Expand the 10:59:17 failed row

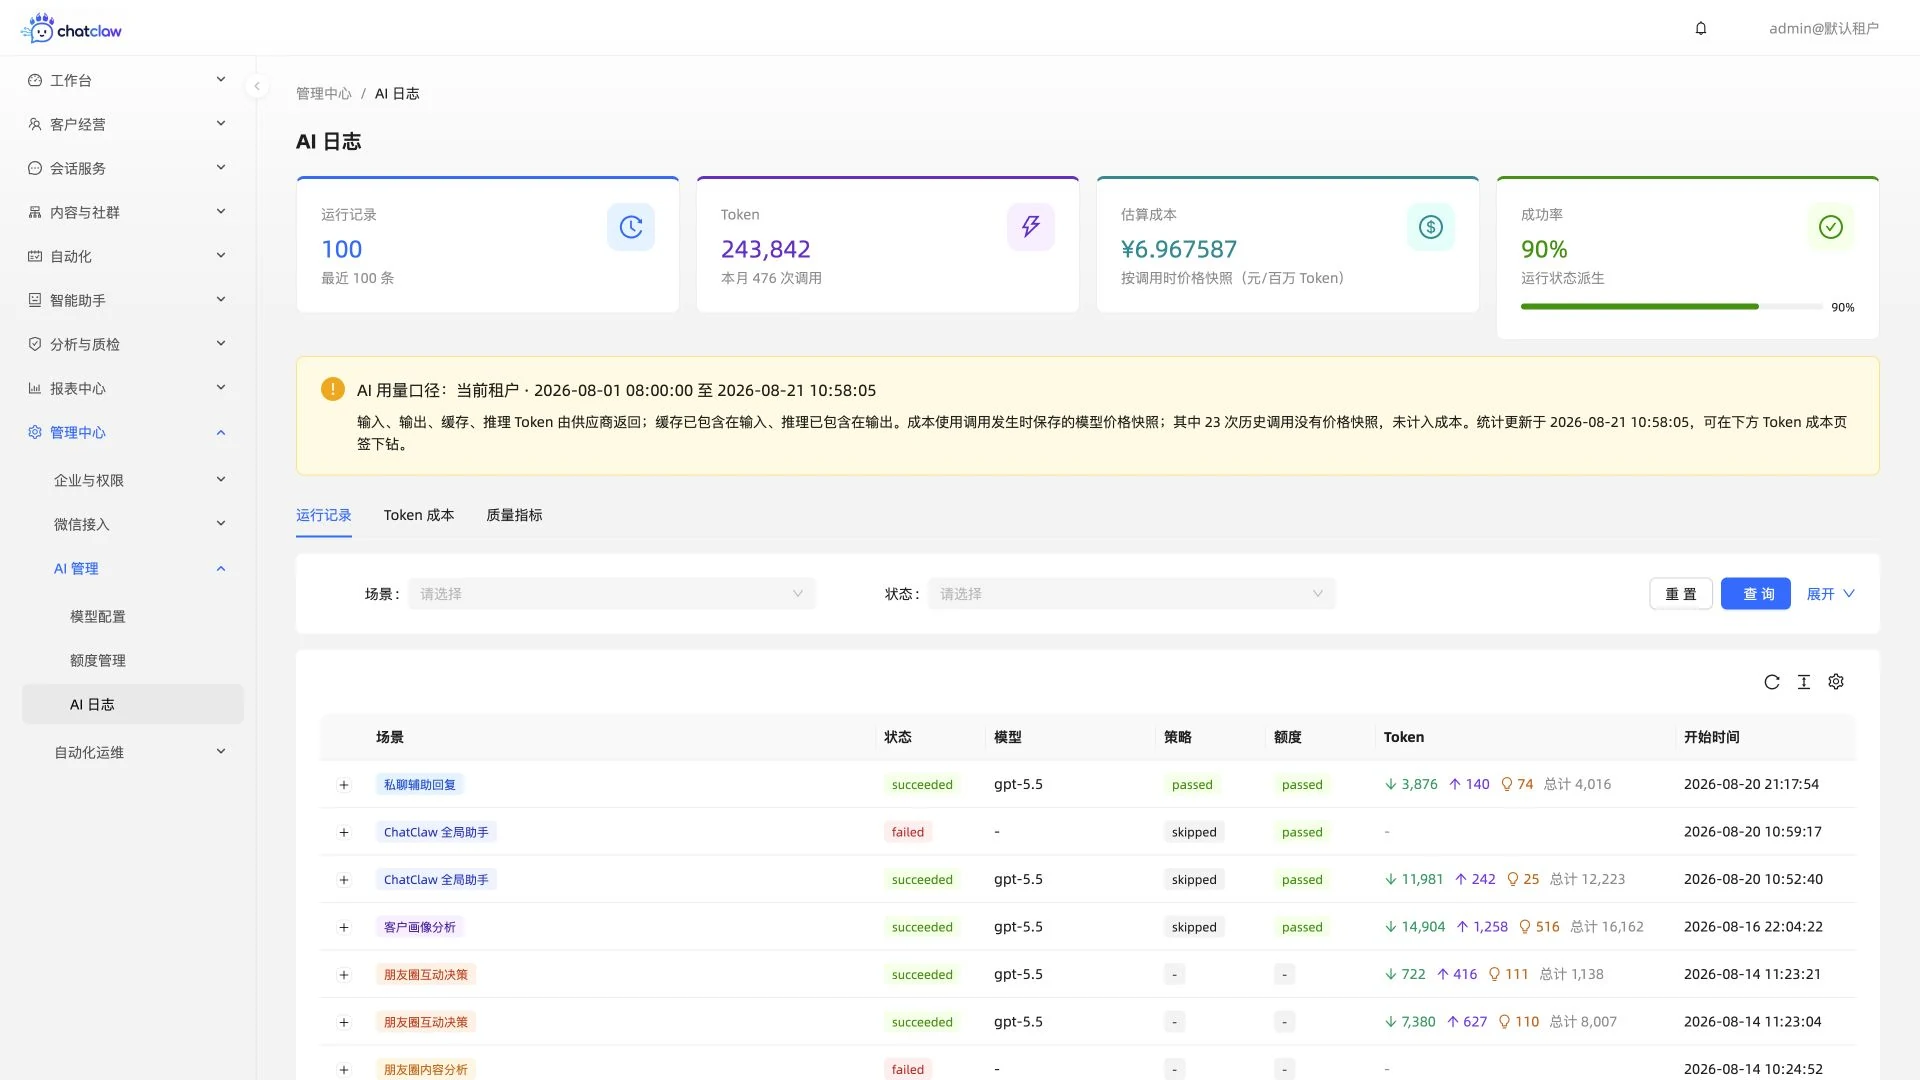344,832
